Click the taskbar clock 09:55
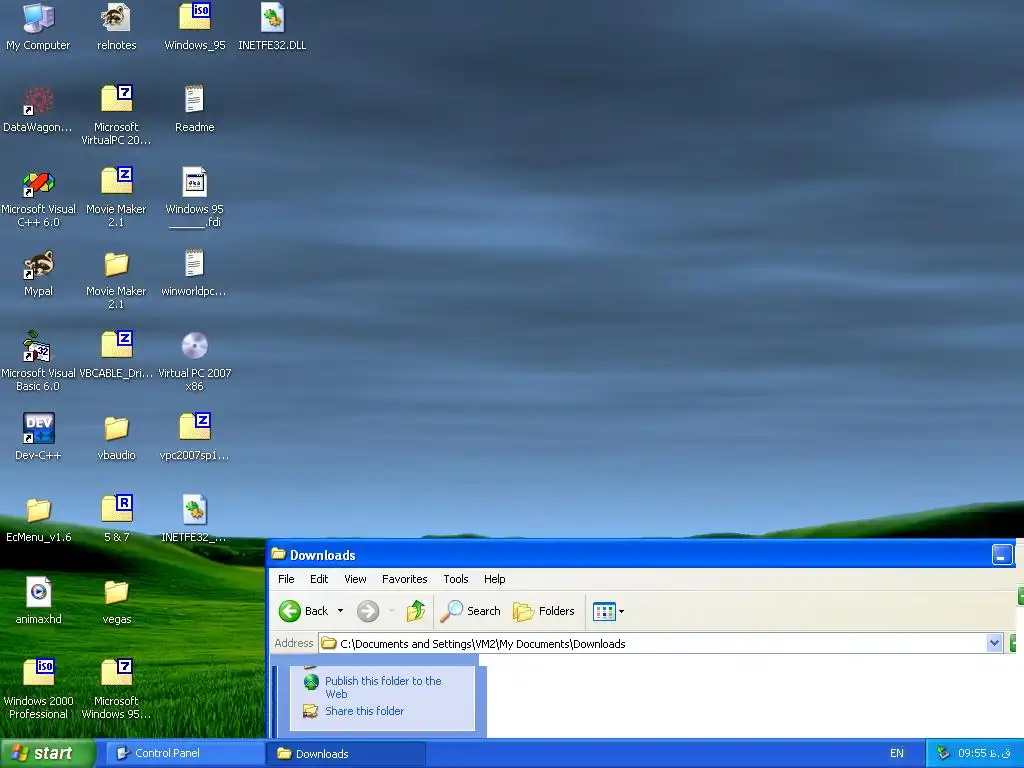Screen dimensions: 1024x768 [x=984, y=754]
